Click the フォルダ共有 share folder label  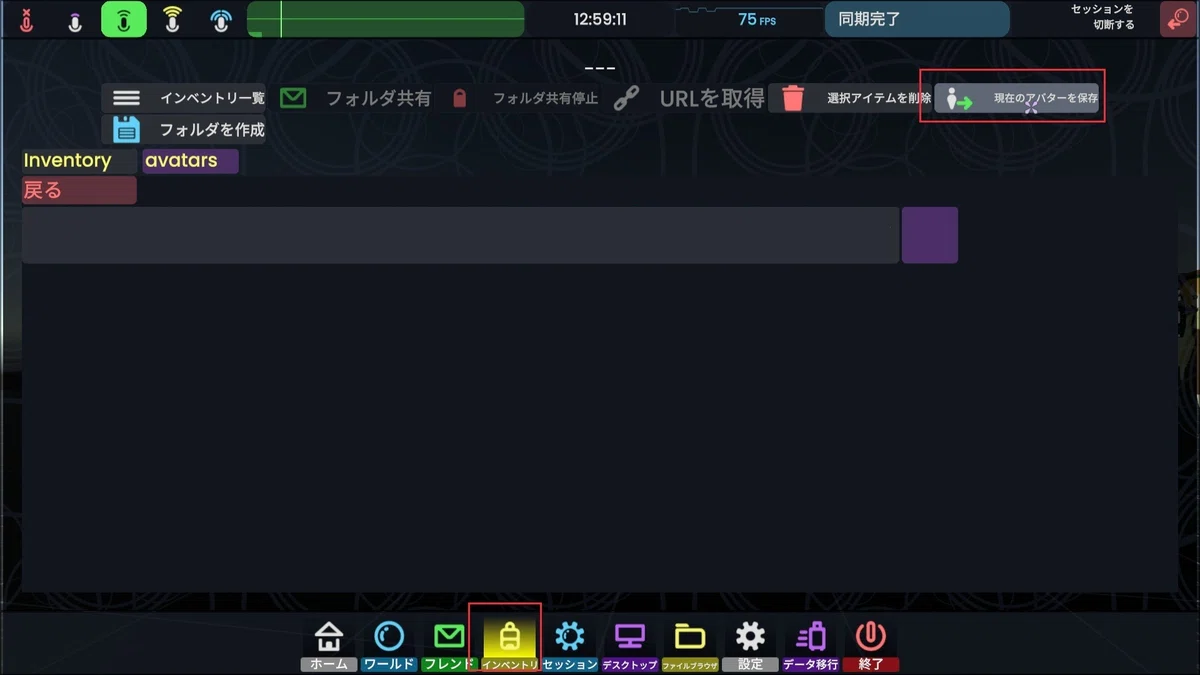tap(378, 98)
